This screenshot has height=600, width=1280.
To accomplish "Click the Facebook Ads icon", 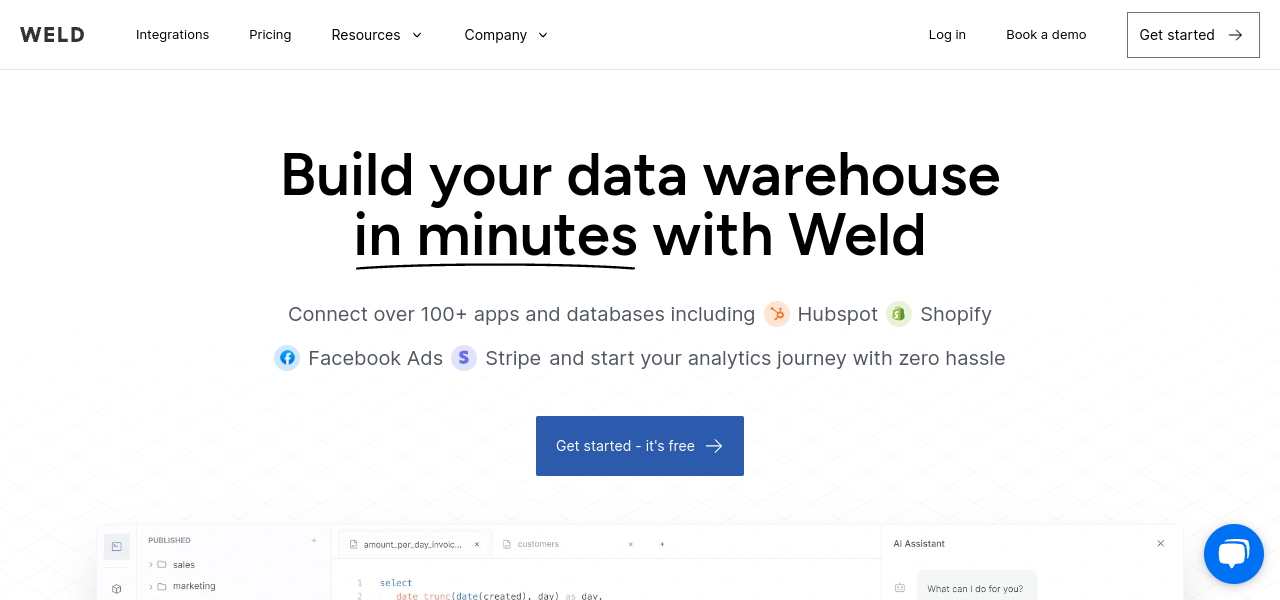I will [287, 358].
